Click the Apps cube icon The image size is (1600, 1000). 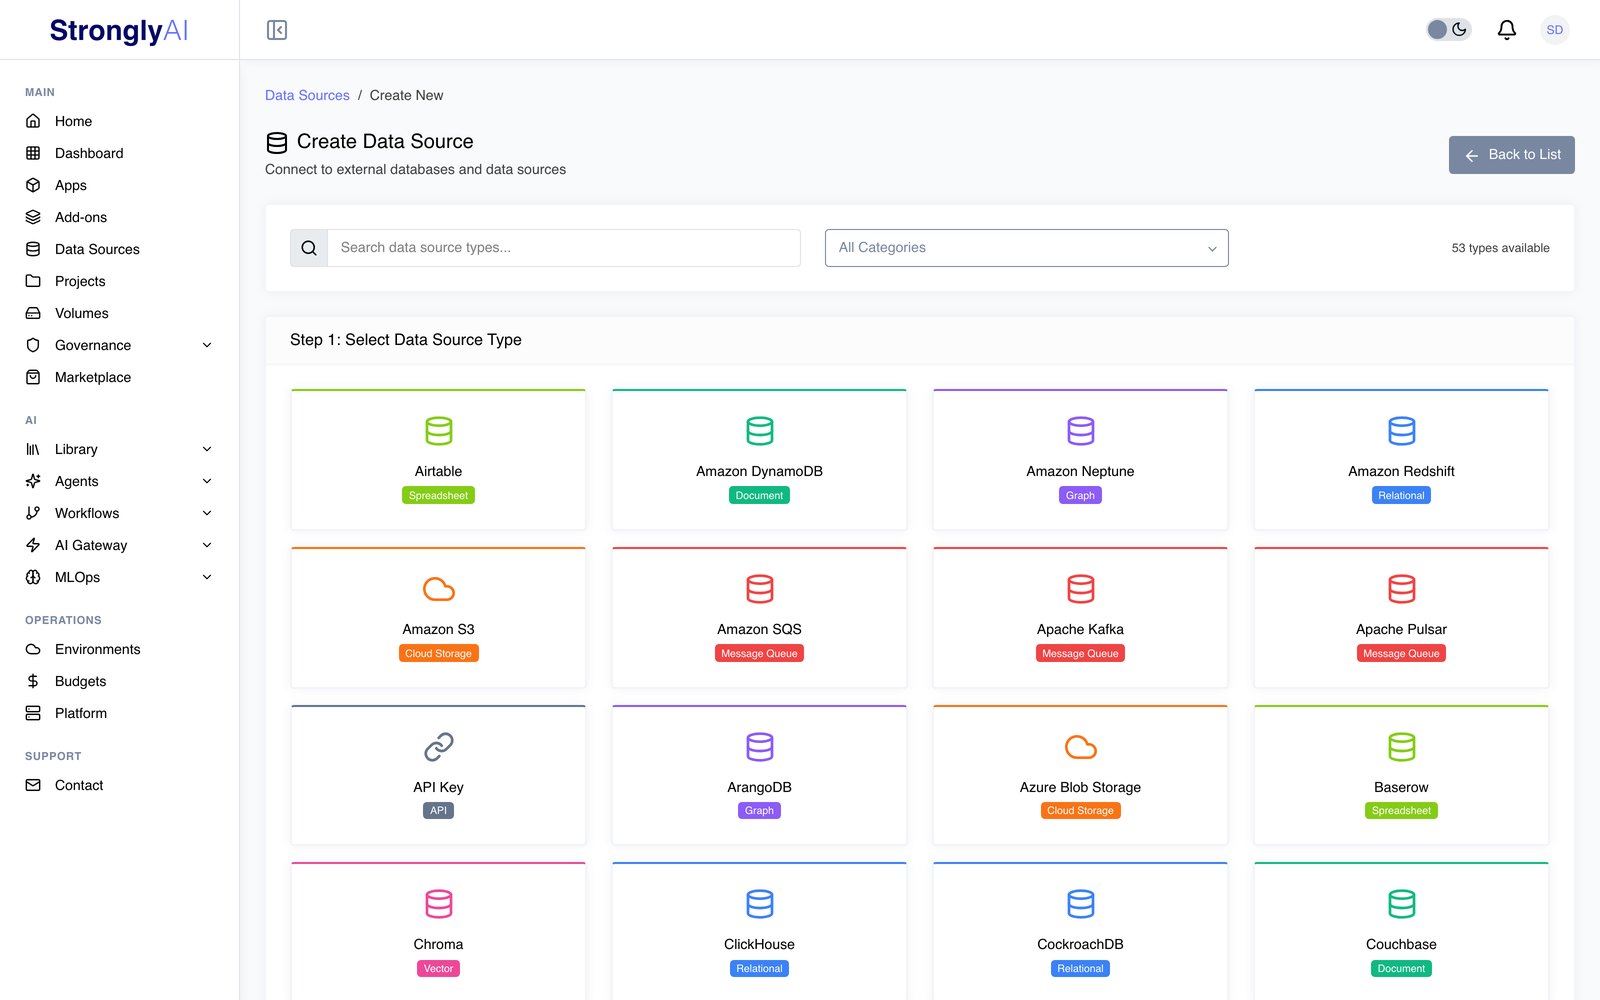coord(33,185)
